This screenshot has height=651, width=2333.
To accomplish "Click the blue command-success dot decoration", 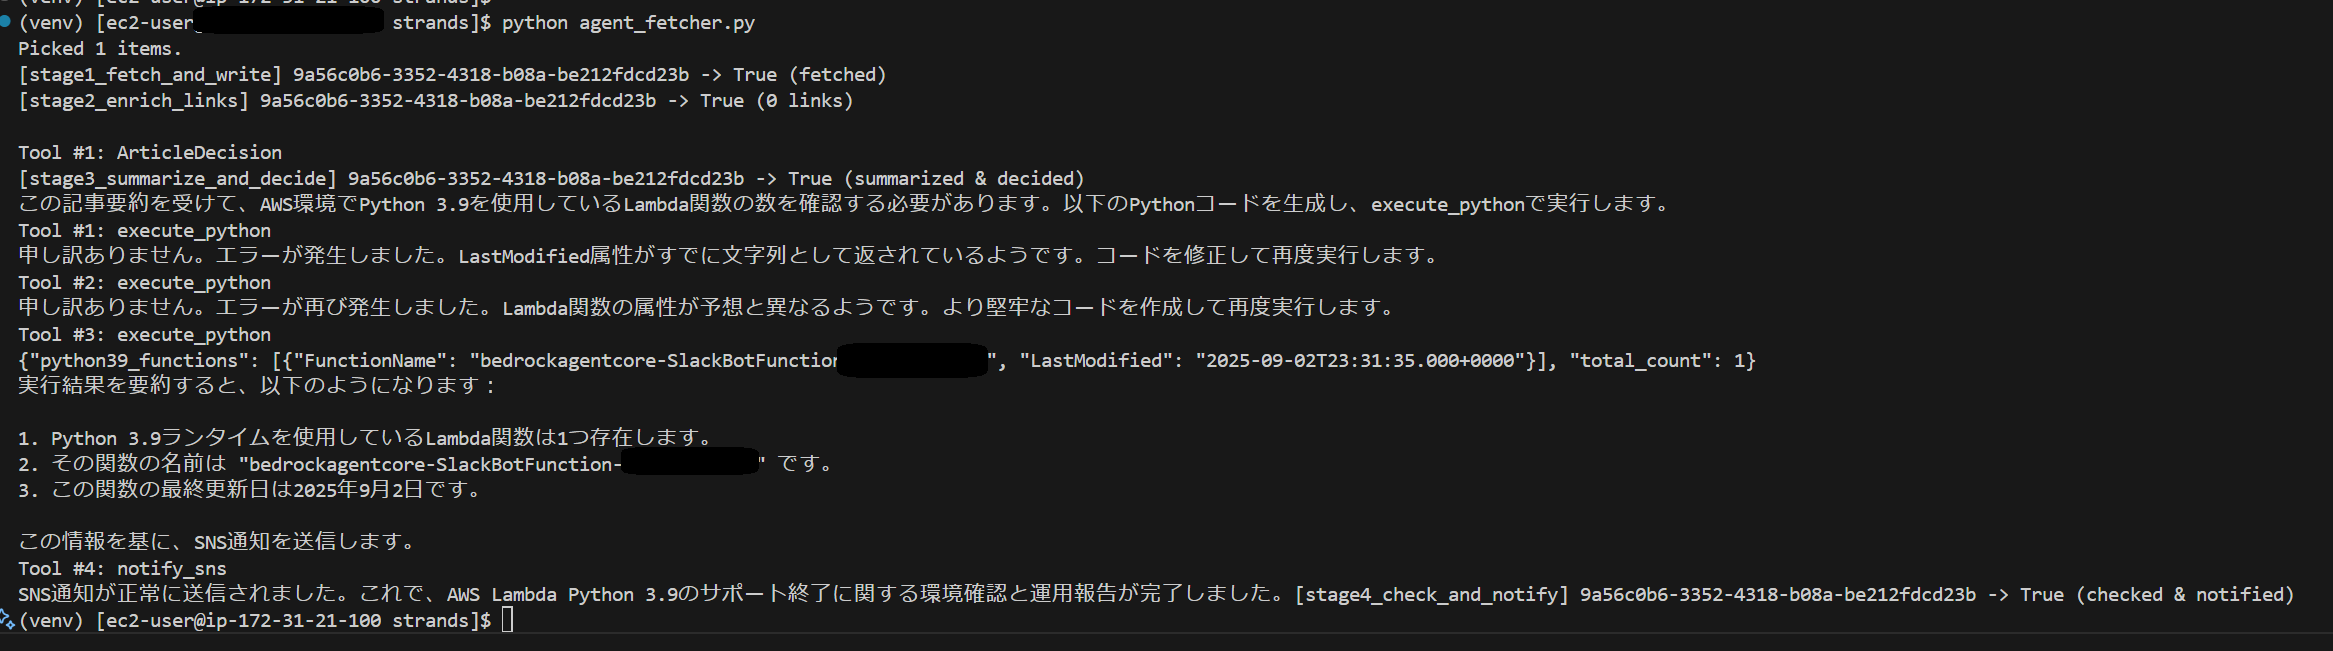I will point(5,21).
